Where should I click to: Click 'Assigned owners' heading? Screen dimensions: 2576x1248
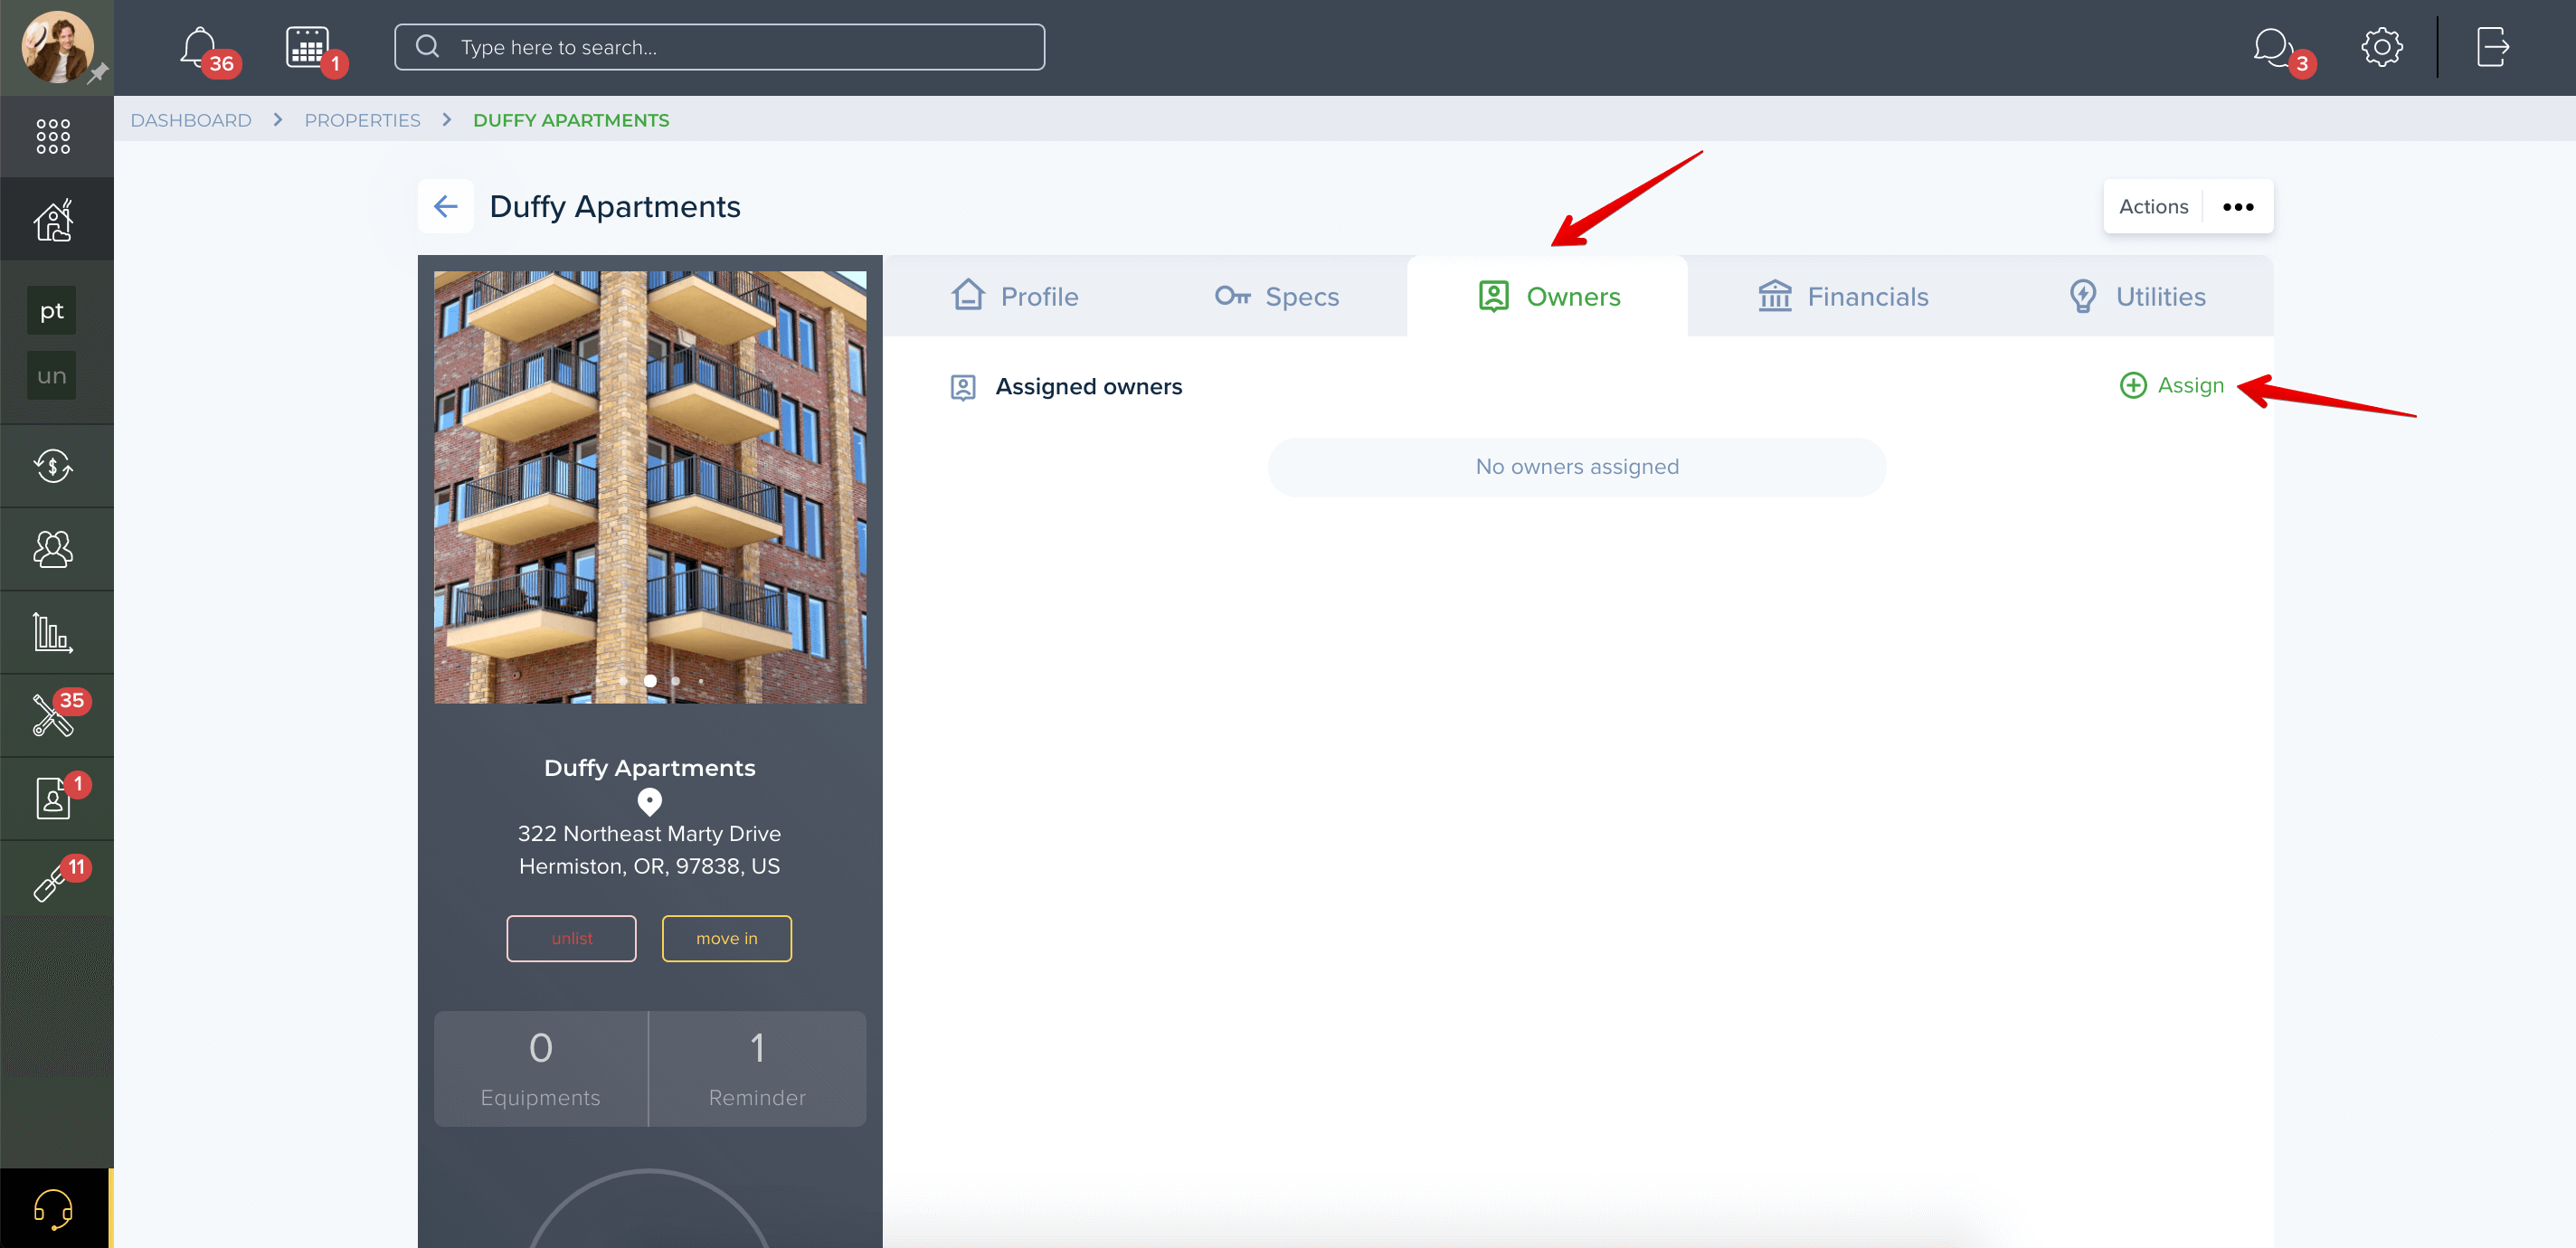pyautogui.click(x=1089, y=387)
